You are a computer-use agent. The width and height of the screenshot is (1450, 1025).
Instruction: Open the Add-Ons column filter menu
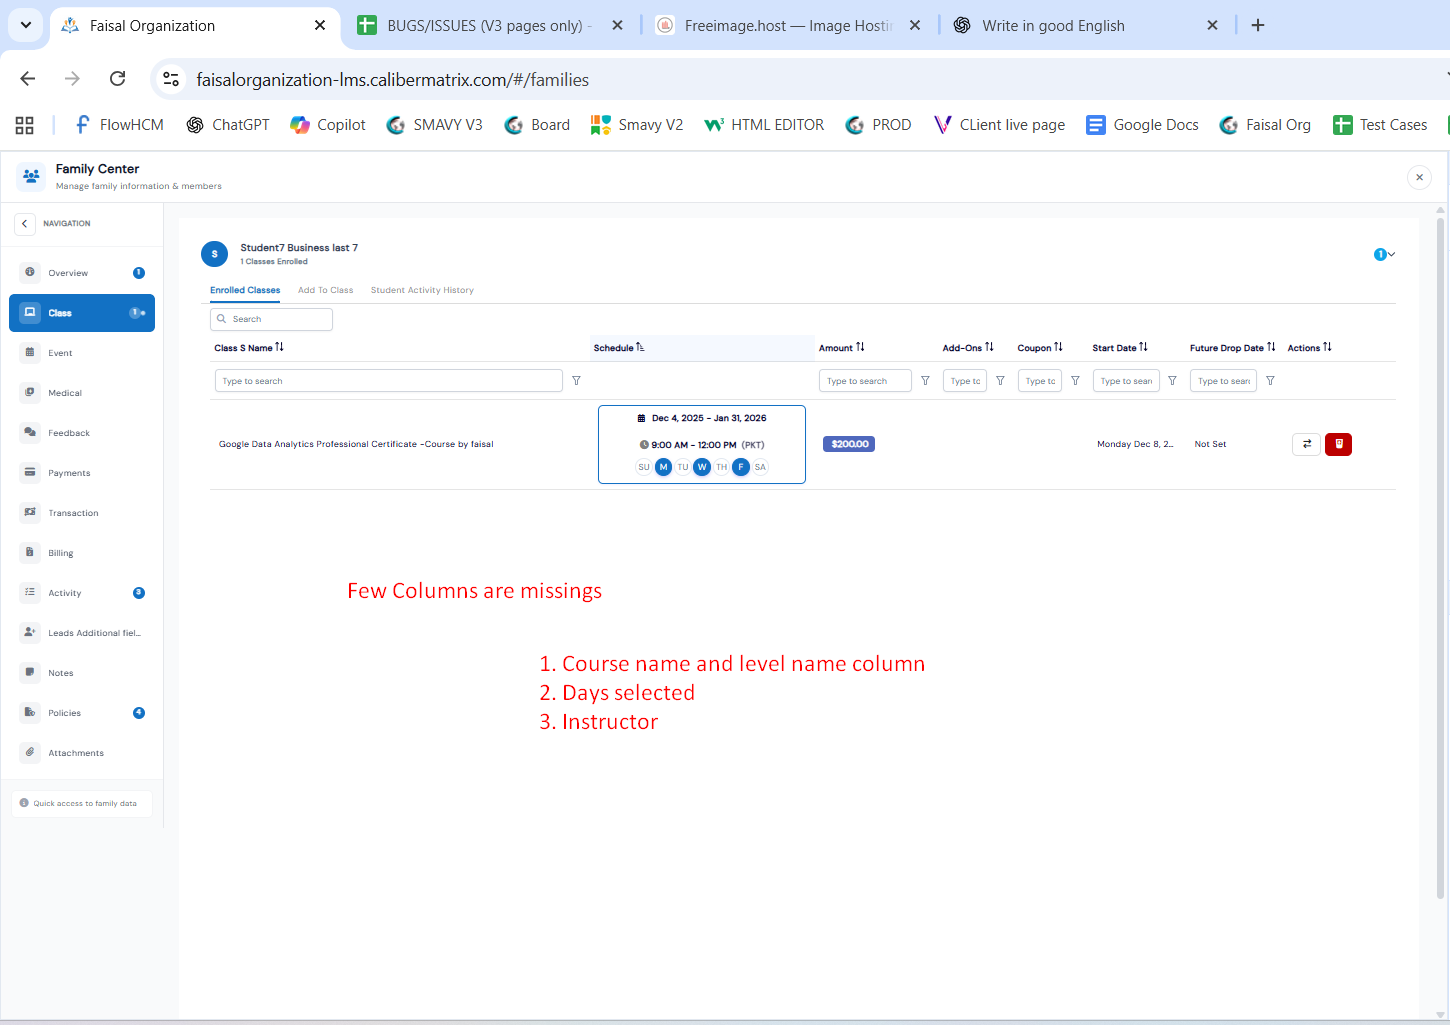[x=1000, y=381]
